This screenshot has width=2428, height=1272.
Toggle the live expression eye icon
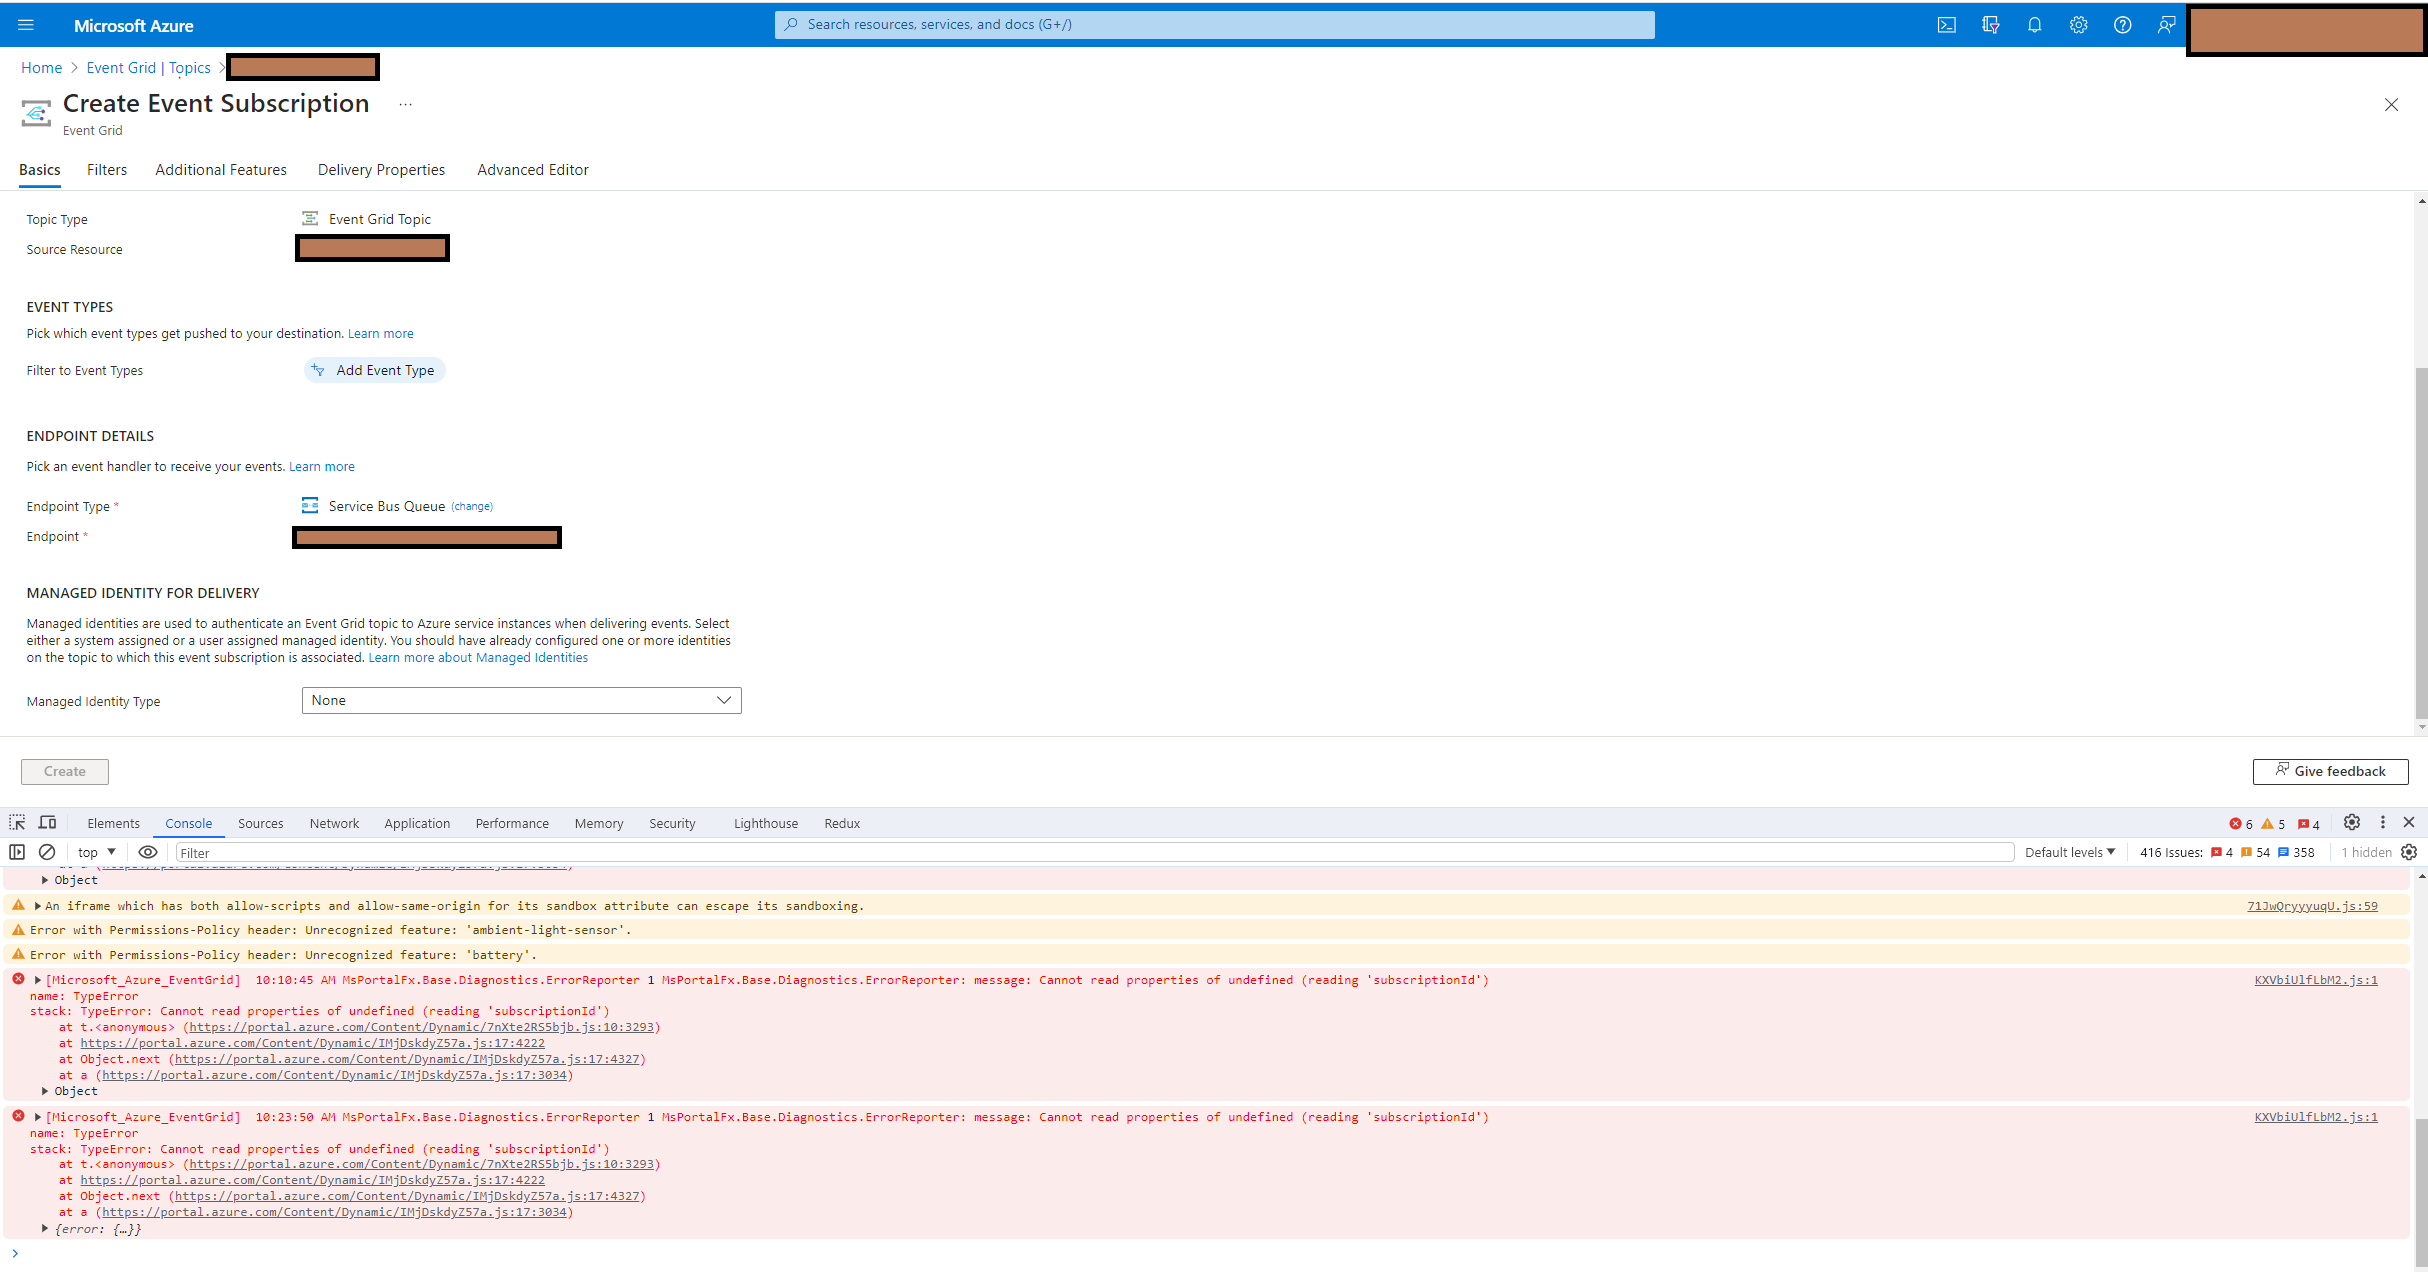tap(148, 852)
